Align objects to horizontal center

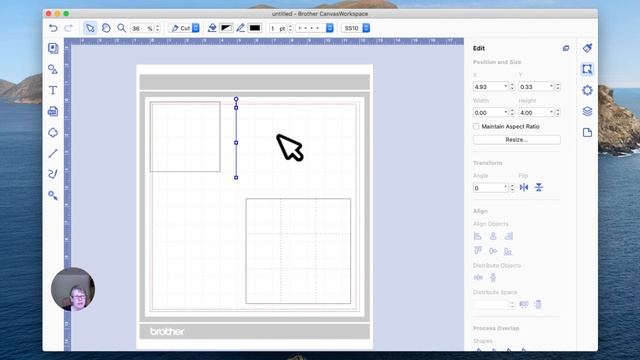tap(493, 236)
